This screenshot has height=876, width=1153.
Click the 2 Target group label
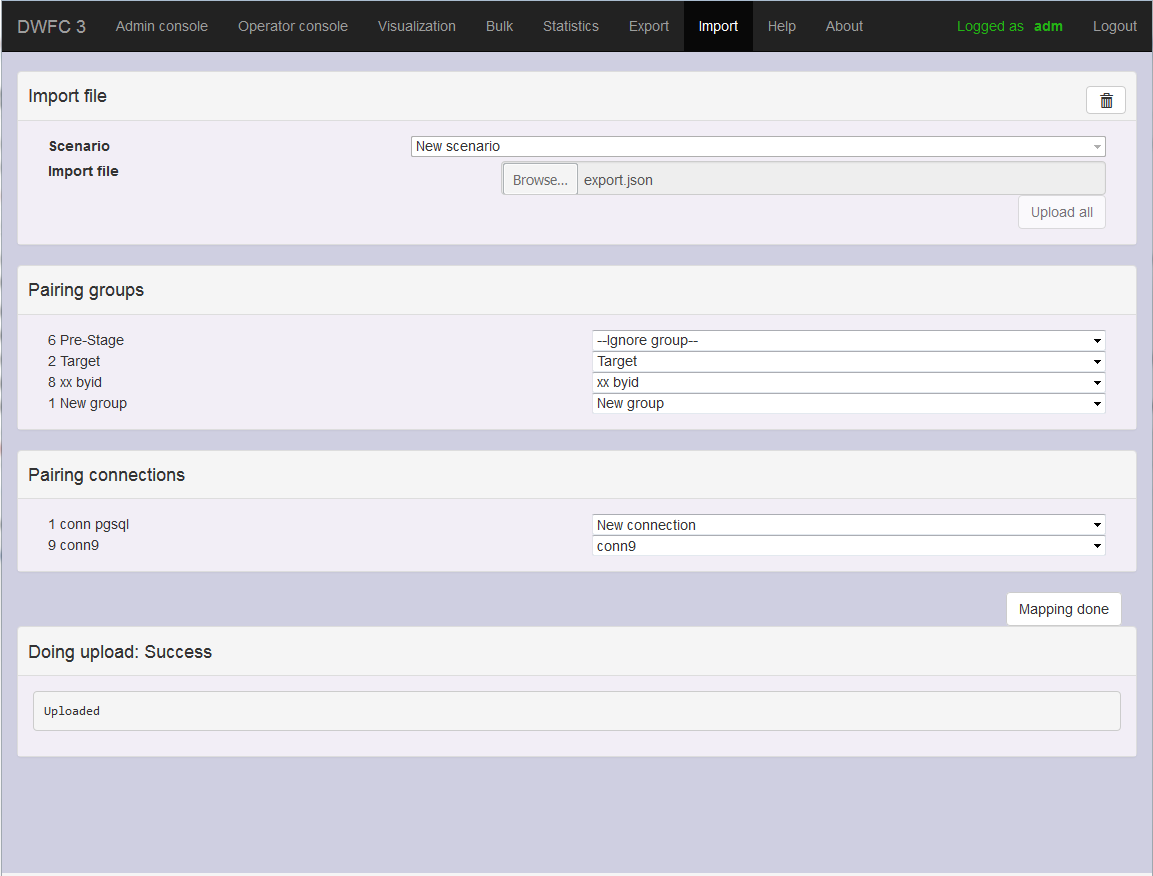[74, 361]
